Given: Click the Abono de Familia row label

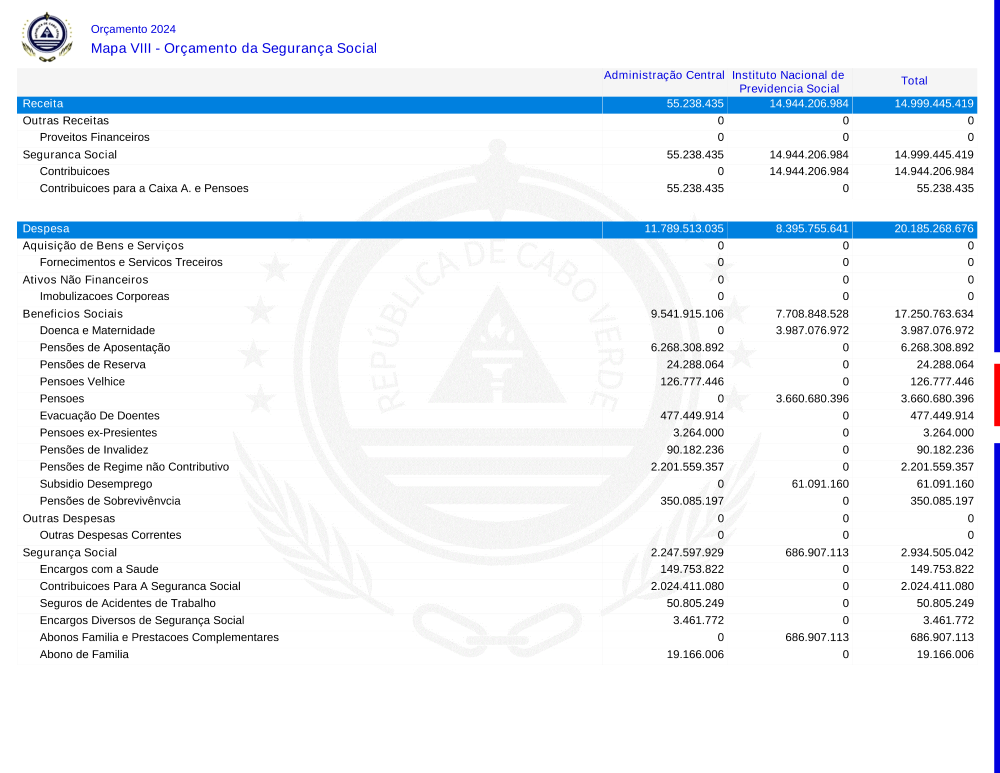Looking at the screenshot, I should pyautogui.click(x=84, y=655).
